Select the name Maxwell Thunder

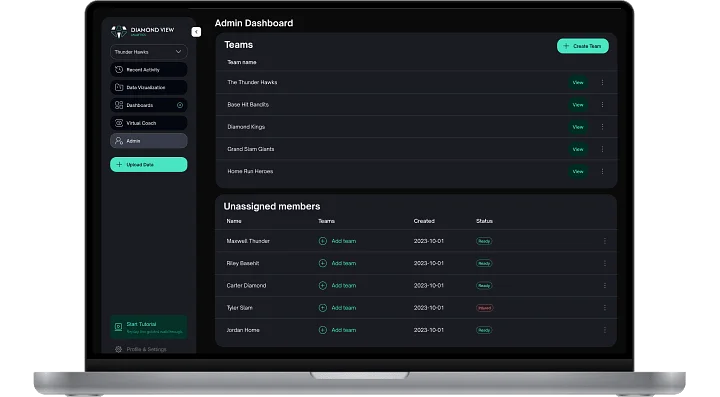click(248, 241)
